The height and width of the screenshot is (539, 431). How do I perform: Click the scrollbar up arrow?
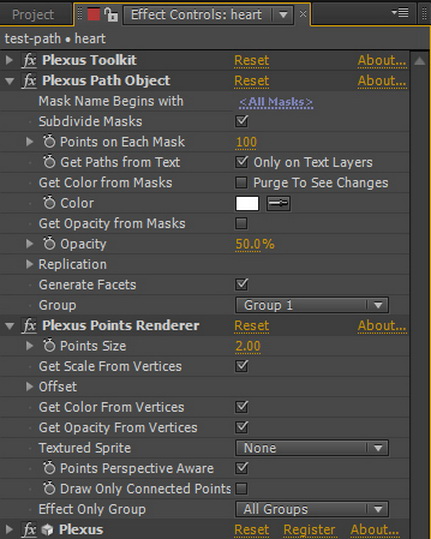[x=420, y=61]
